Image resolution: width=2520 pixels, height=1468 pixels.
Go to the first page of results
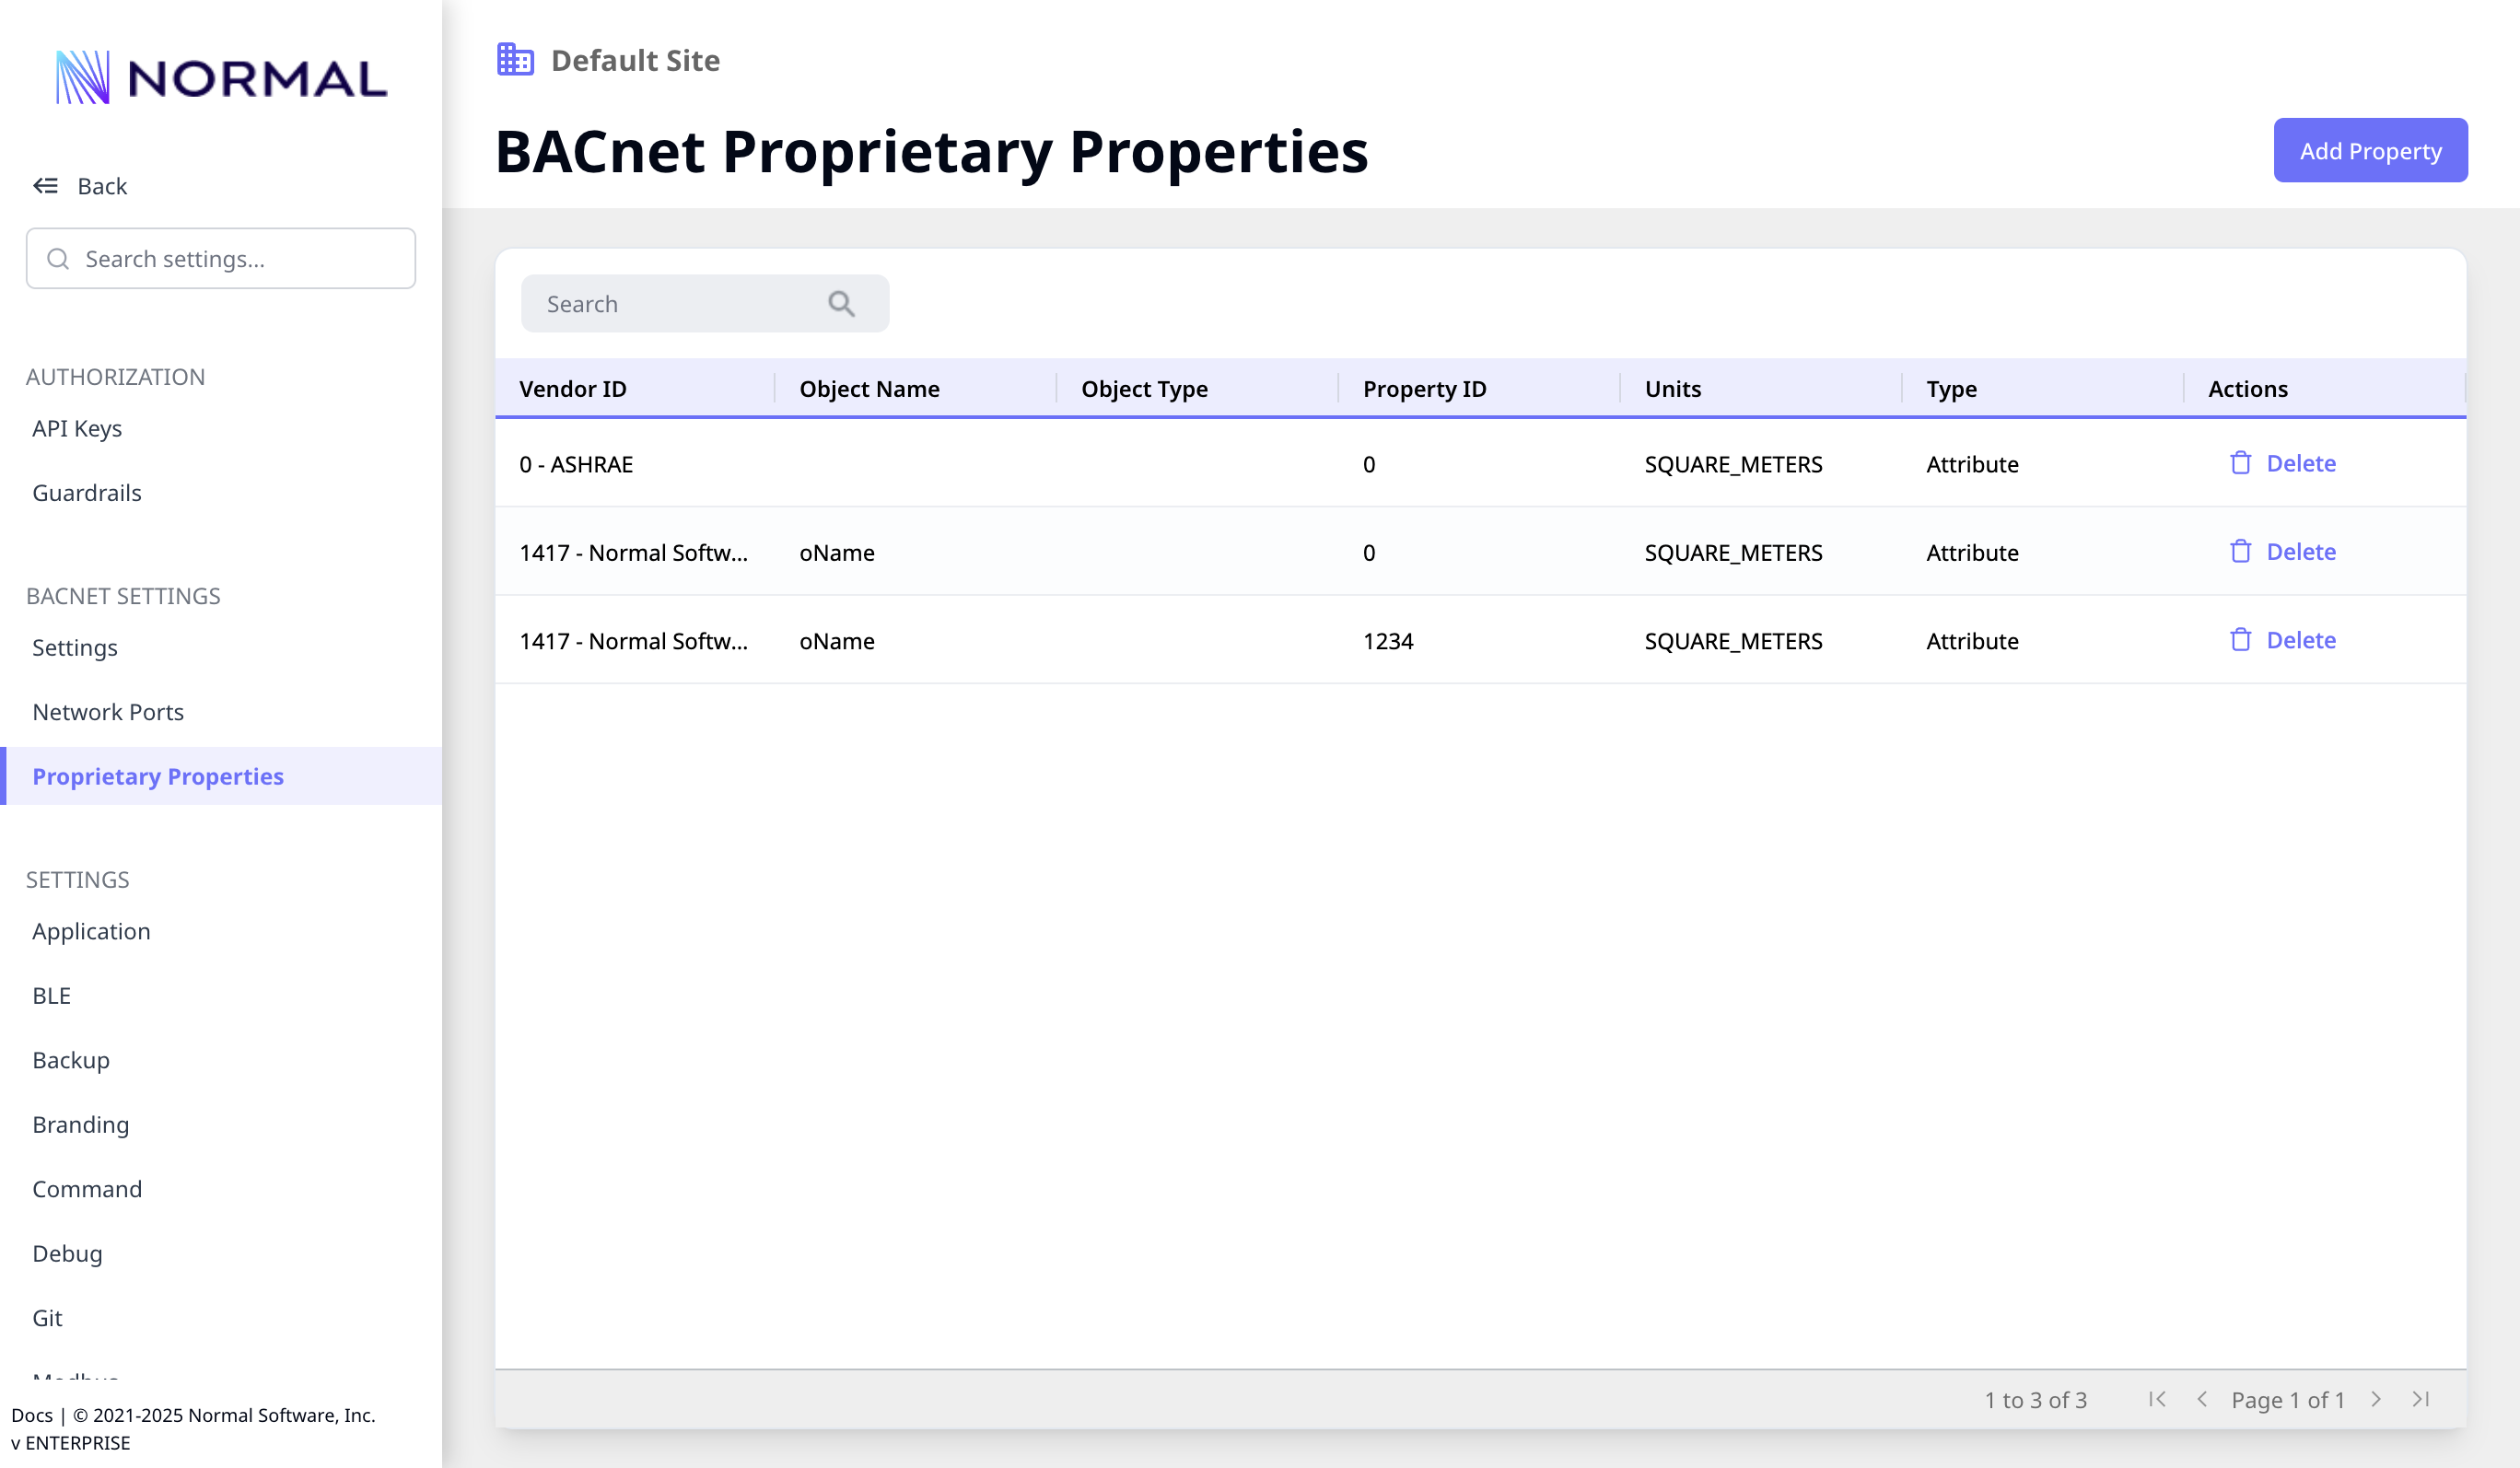coord(2157,1399)
